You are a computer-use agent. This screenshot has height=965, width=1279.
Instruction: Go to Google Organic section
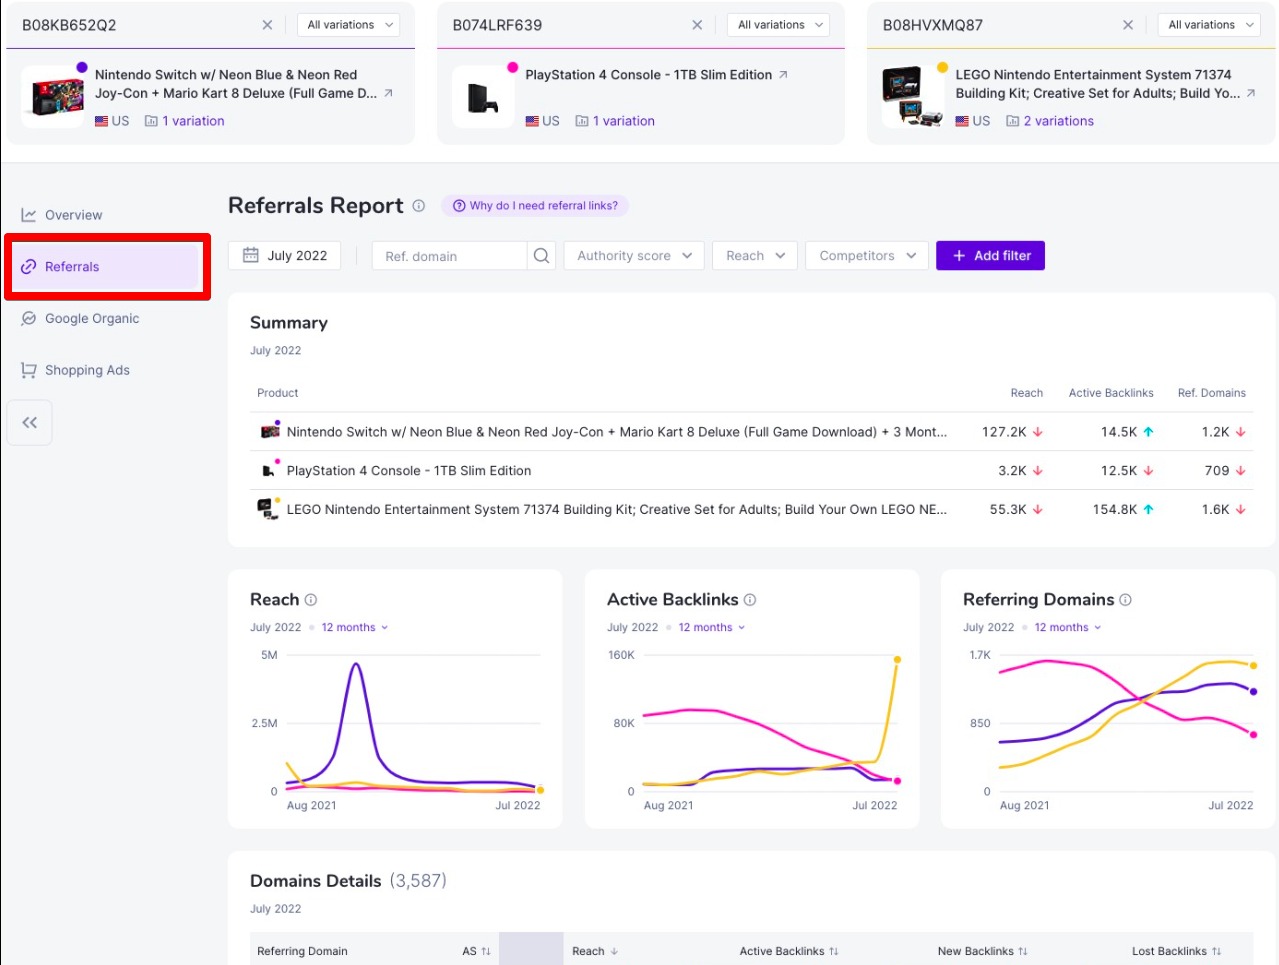[x=92, y=319]
